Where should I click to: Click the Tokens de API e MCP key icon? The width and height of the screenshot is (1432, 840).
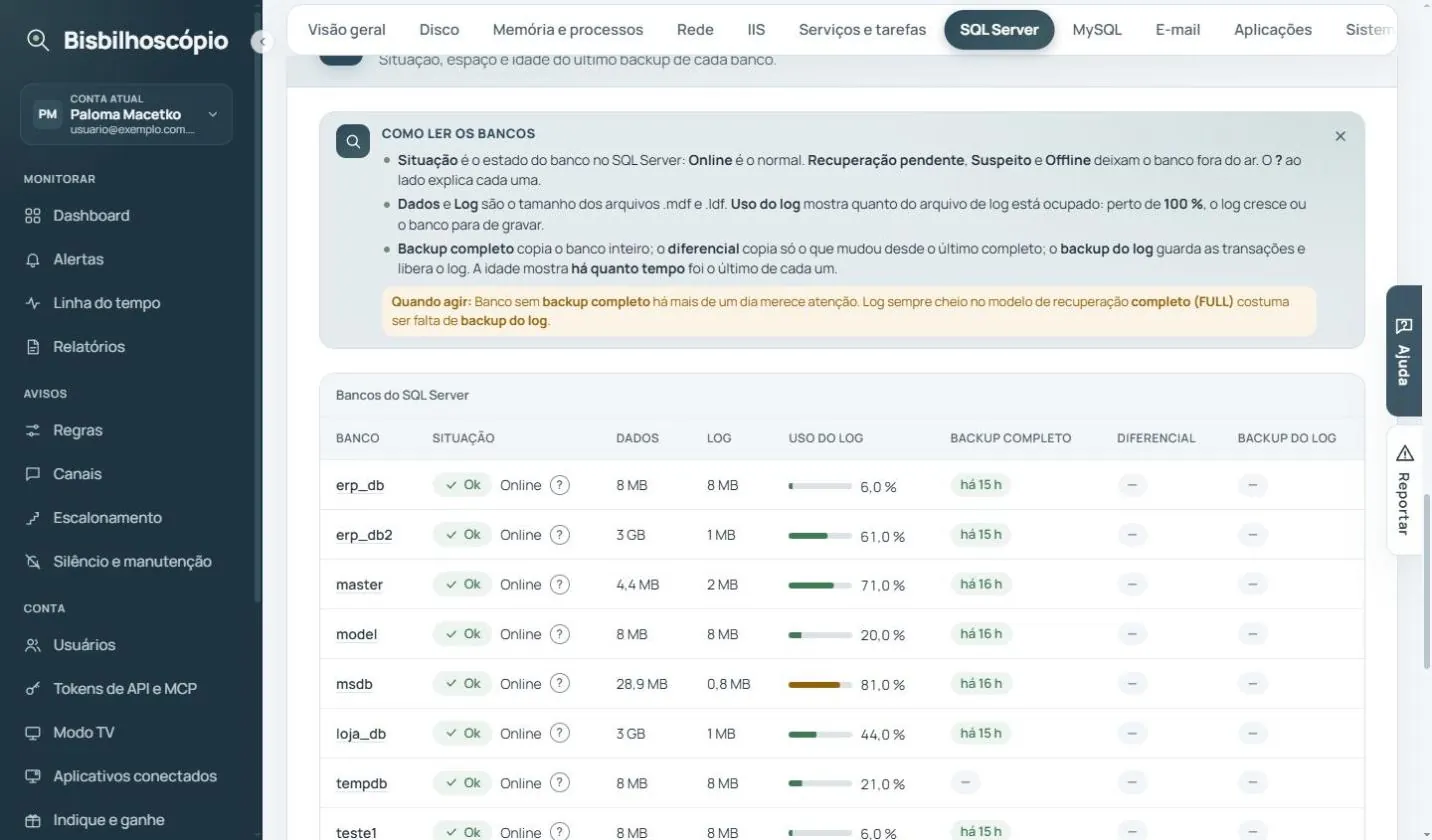click(x=33, y=689)
